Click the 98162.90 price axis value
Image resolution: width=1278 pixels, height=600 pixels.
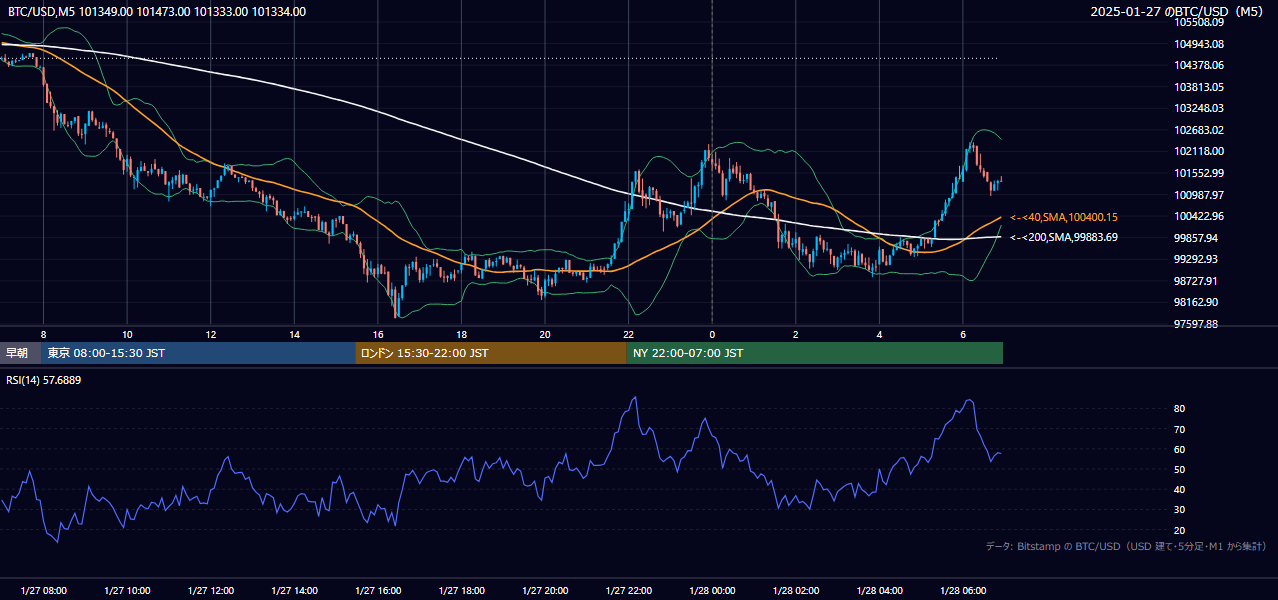[1196, 302]
